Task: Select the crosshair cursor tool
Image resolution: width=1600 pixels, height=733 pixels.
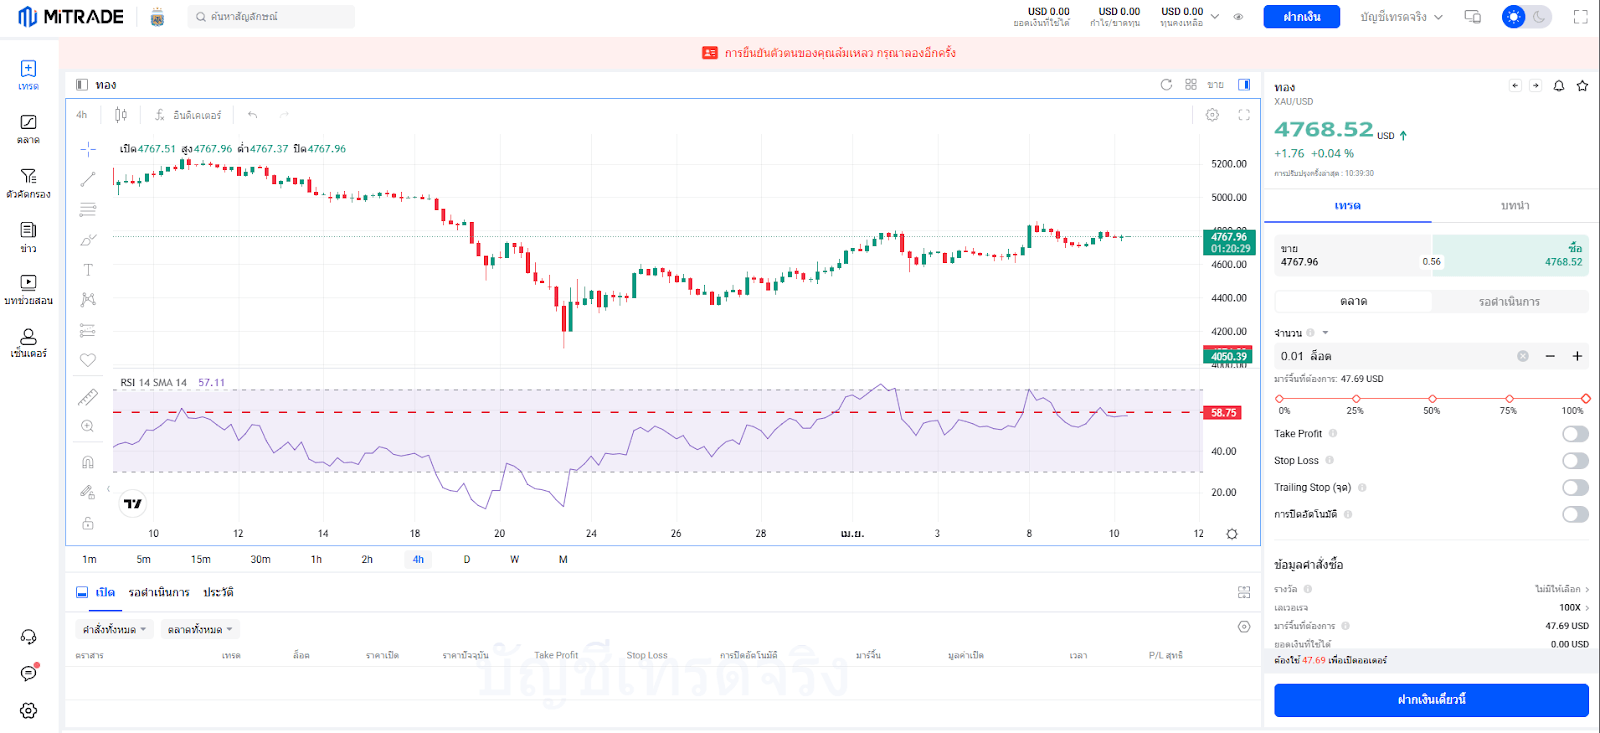Action: point(88,149)
